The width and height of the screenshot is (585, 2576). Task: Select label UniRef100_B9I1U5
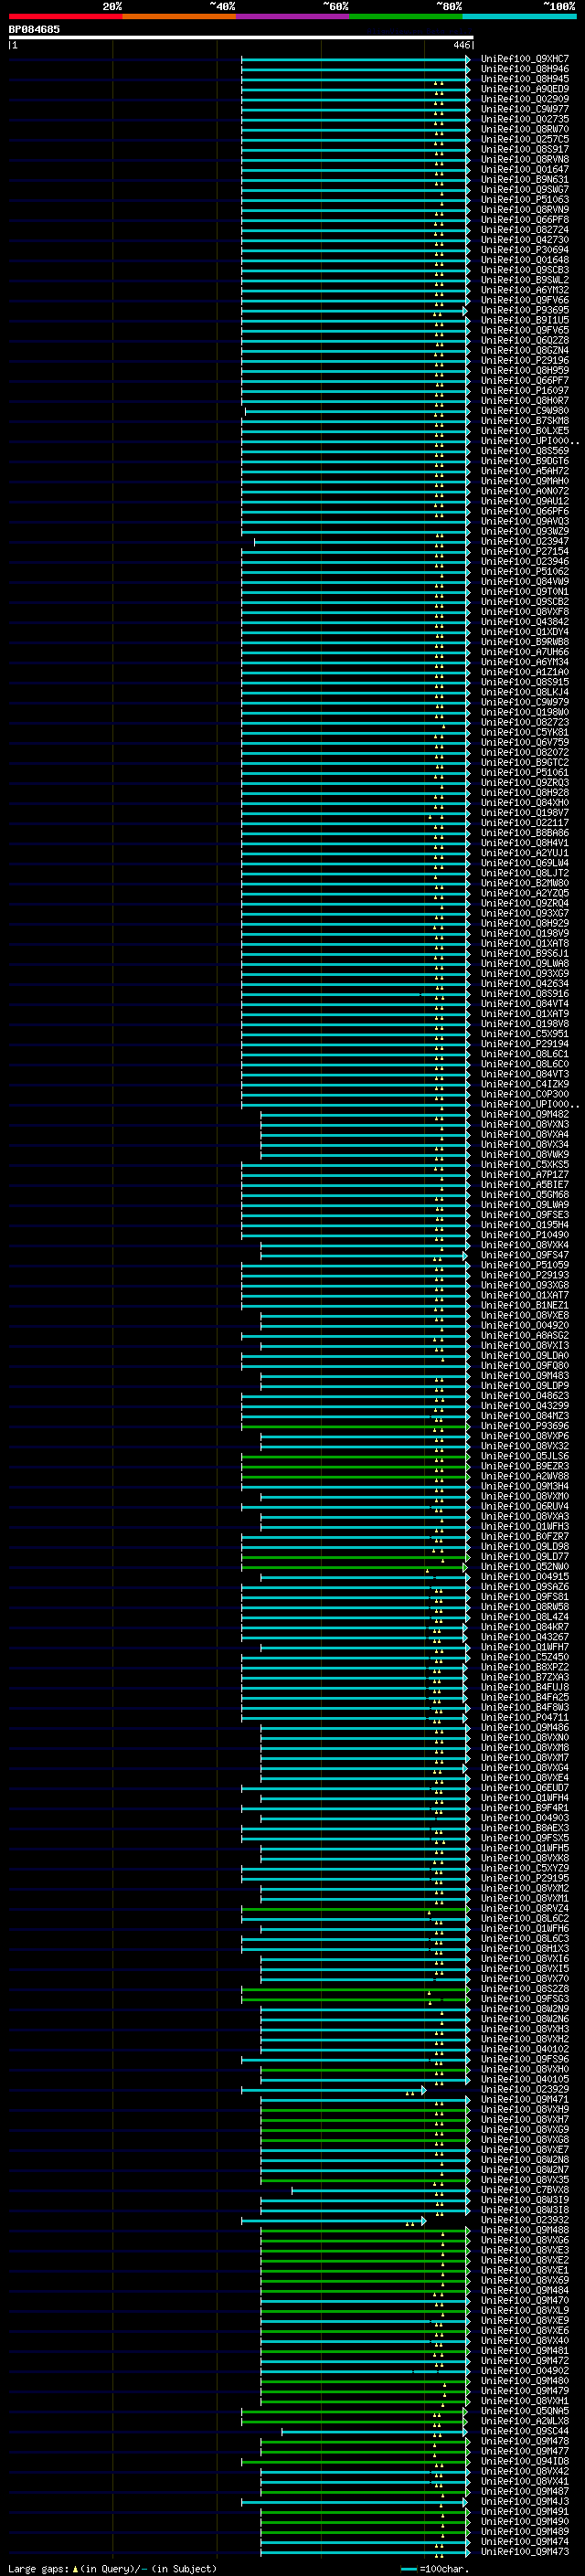[x=524, y=320]
